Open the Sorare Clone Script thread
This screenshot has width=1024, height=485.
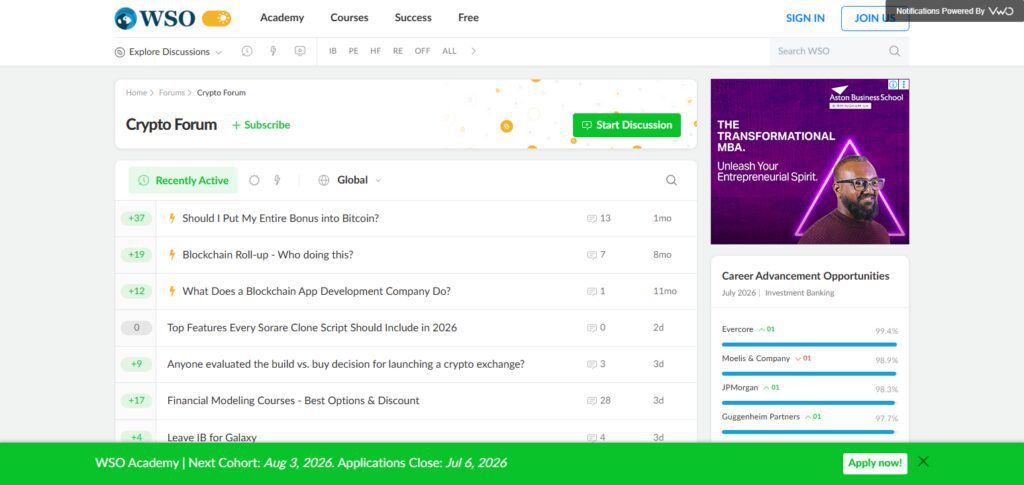[312, 328]
